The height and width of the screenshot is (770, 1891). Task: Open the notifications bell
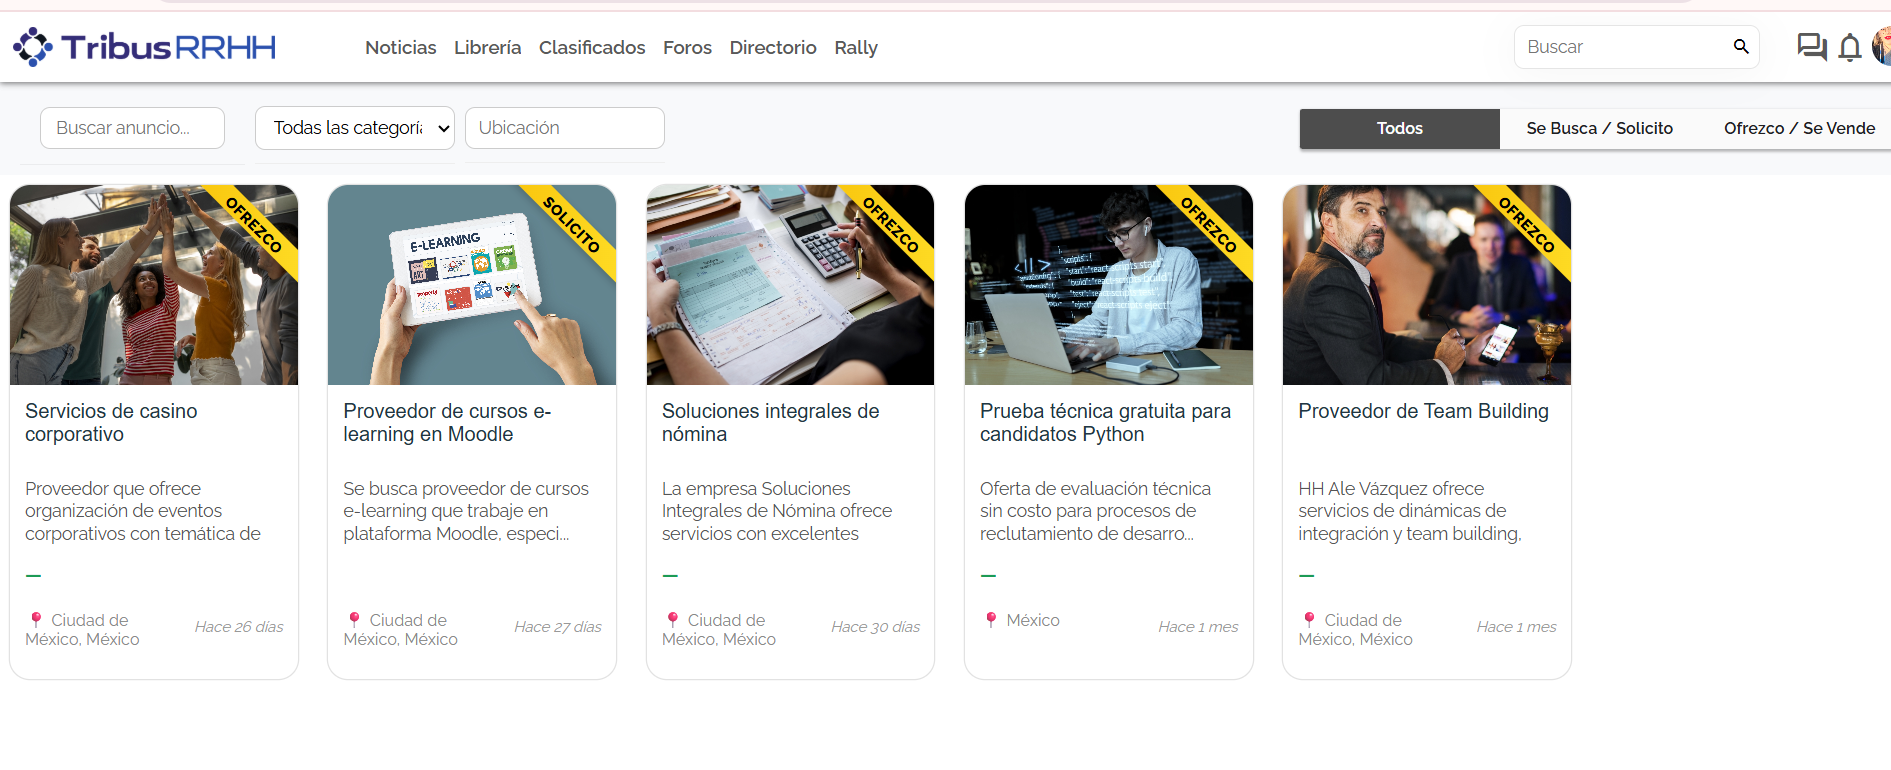coord(1850,48)
